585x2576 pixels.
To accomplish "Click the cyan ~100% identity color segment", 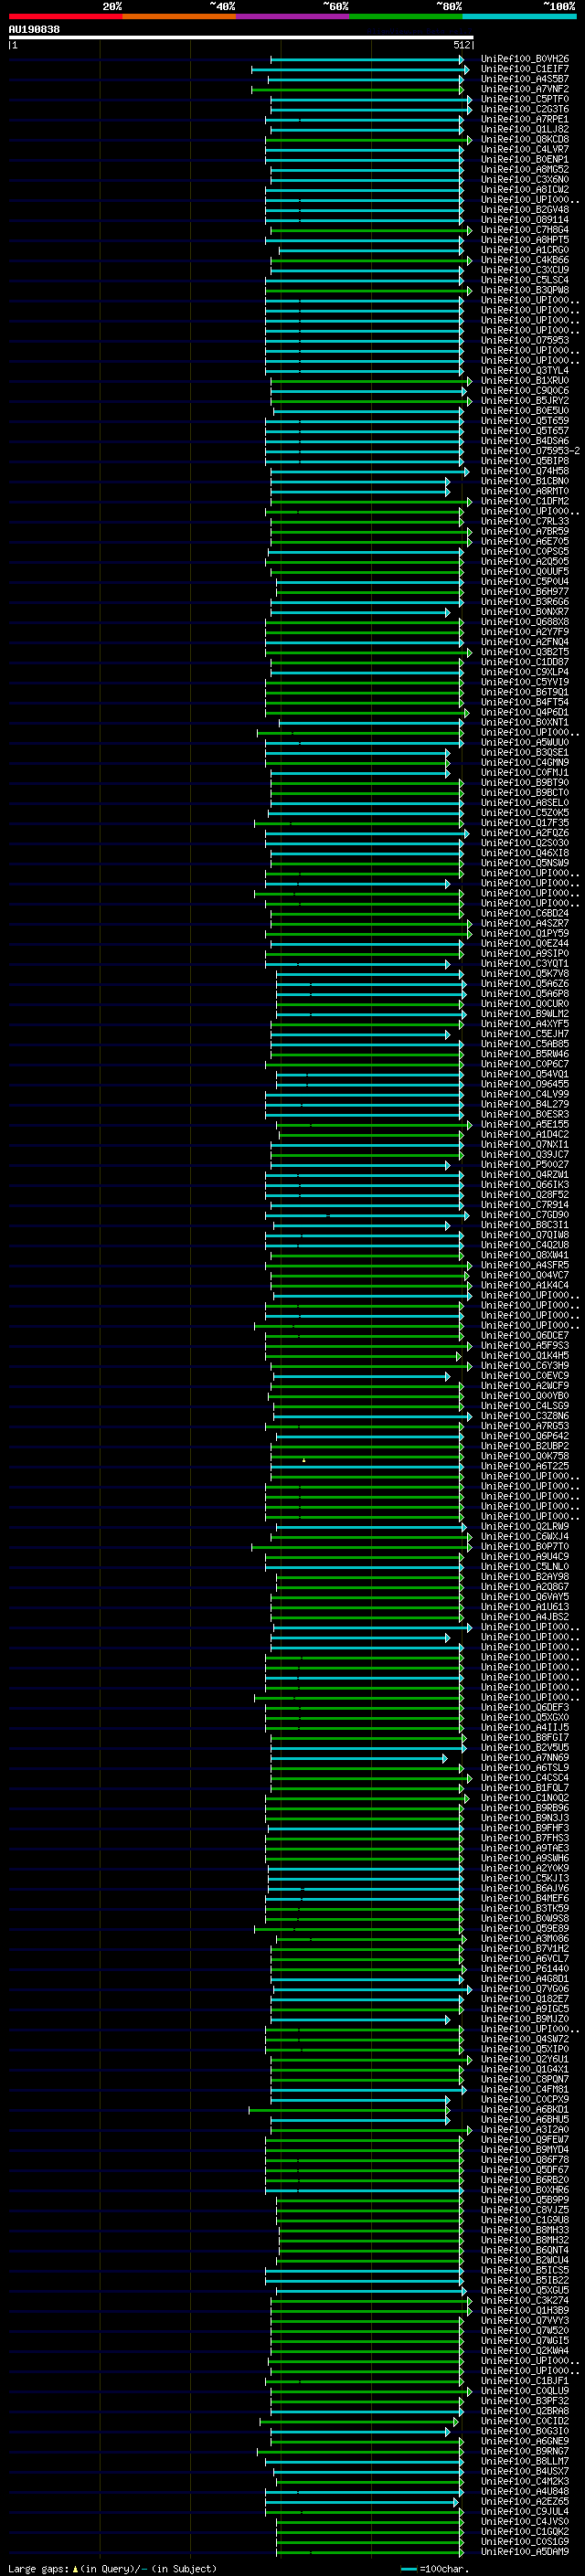I will 519,16.
